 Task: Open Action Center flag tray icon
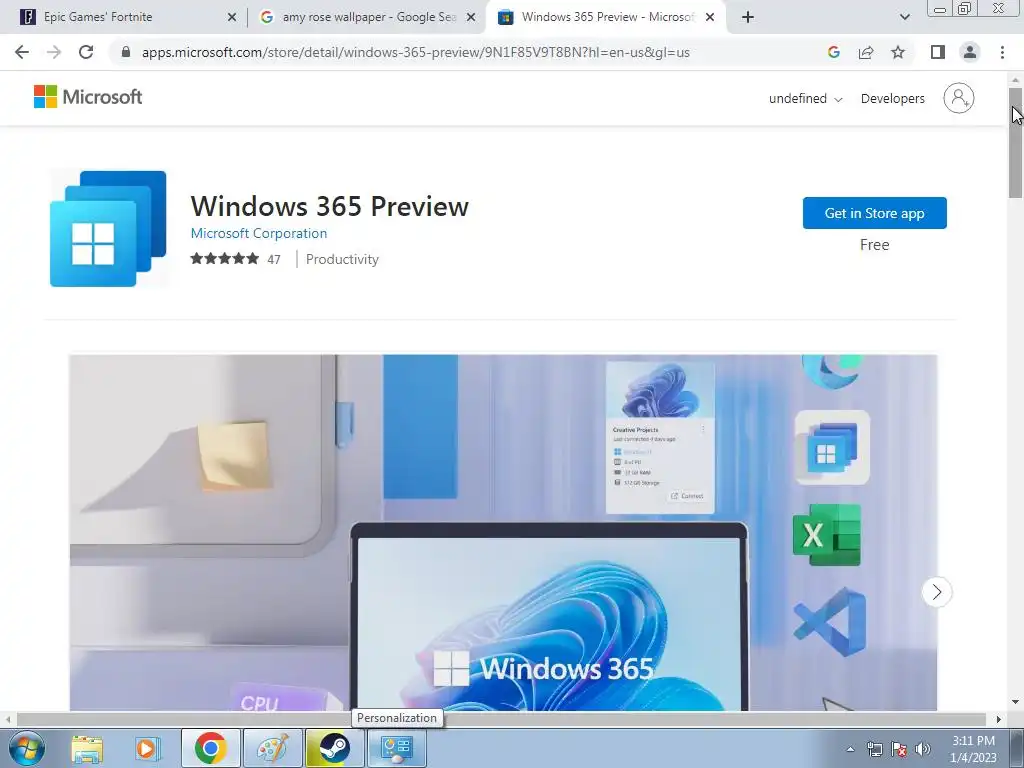click(x=899, y=749)
